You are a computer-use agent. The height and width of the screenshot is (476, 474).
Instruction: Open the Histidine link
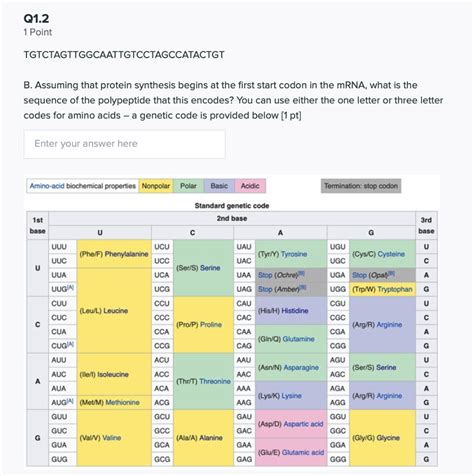pos(295,311)
